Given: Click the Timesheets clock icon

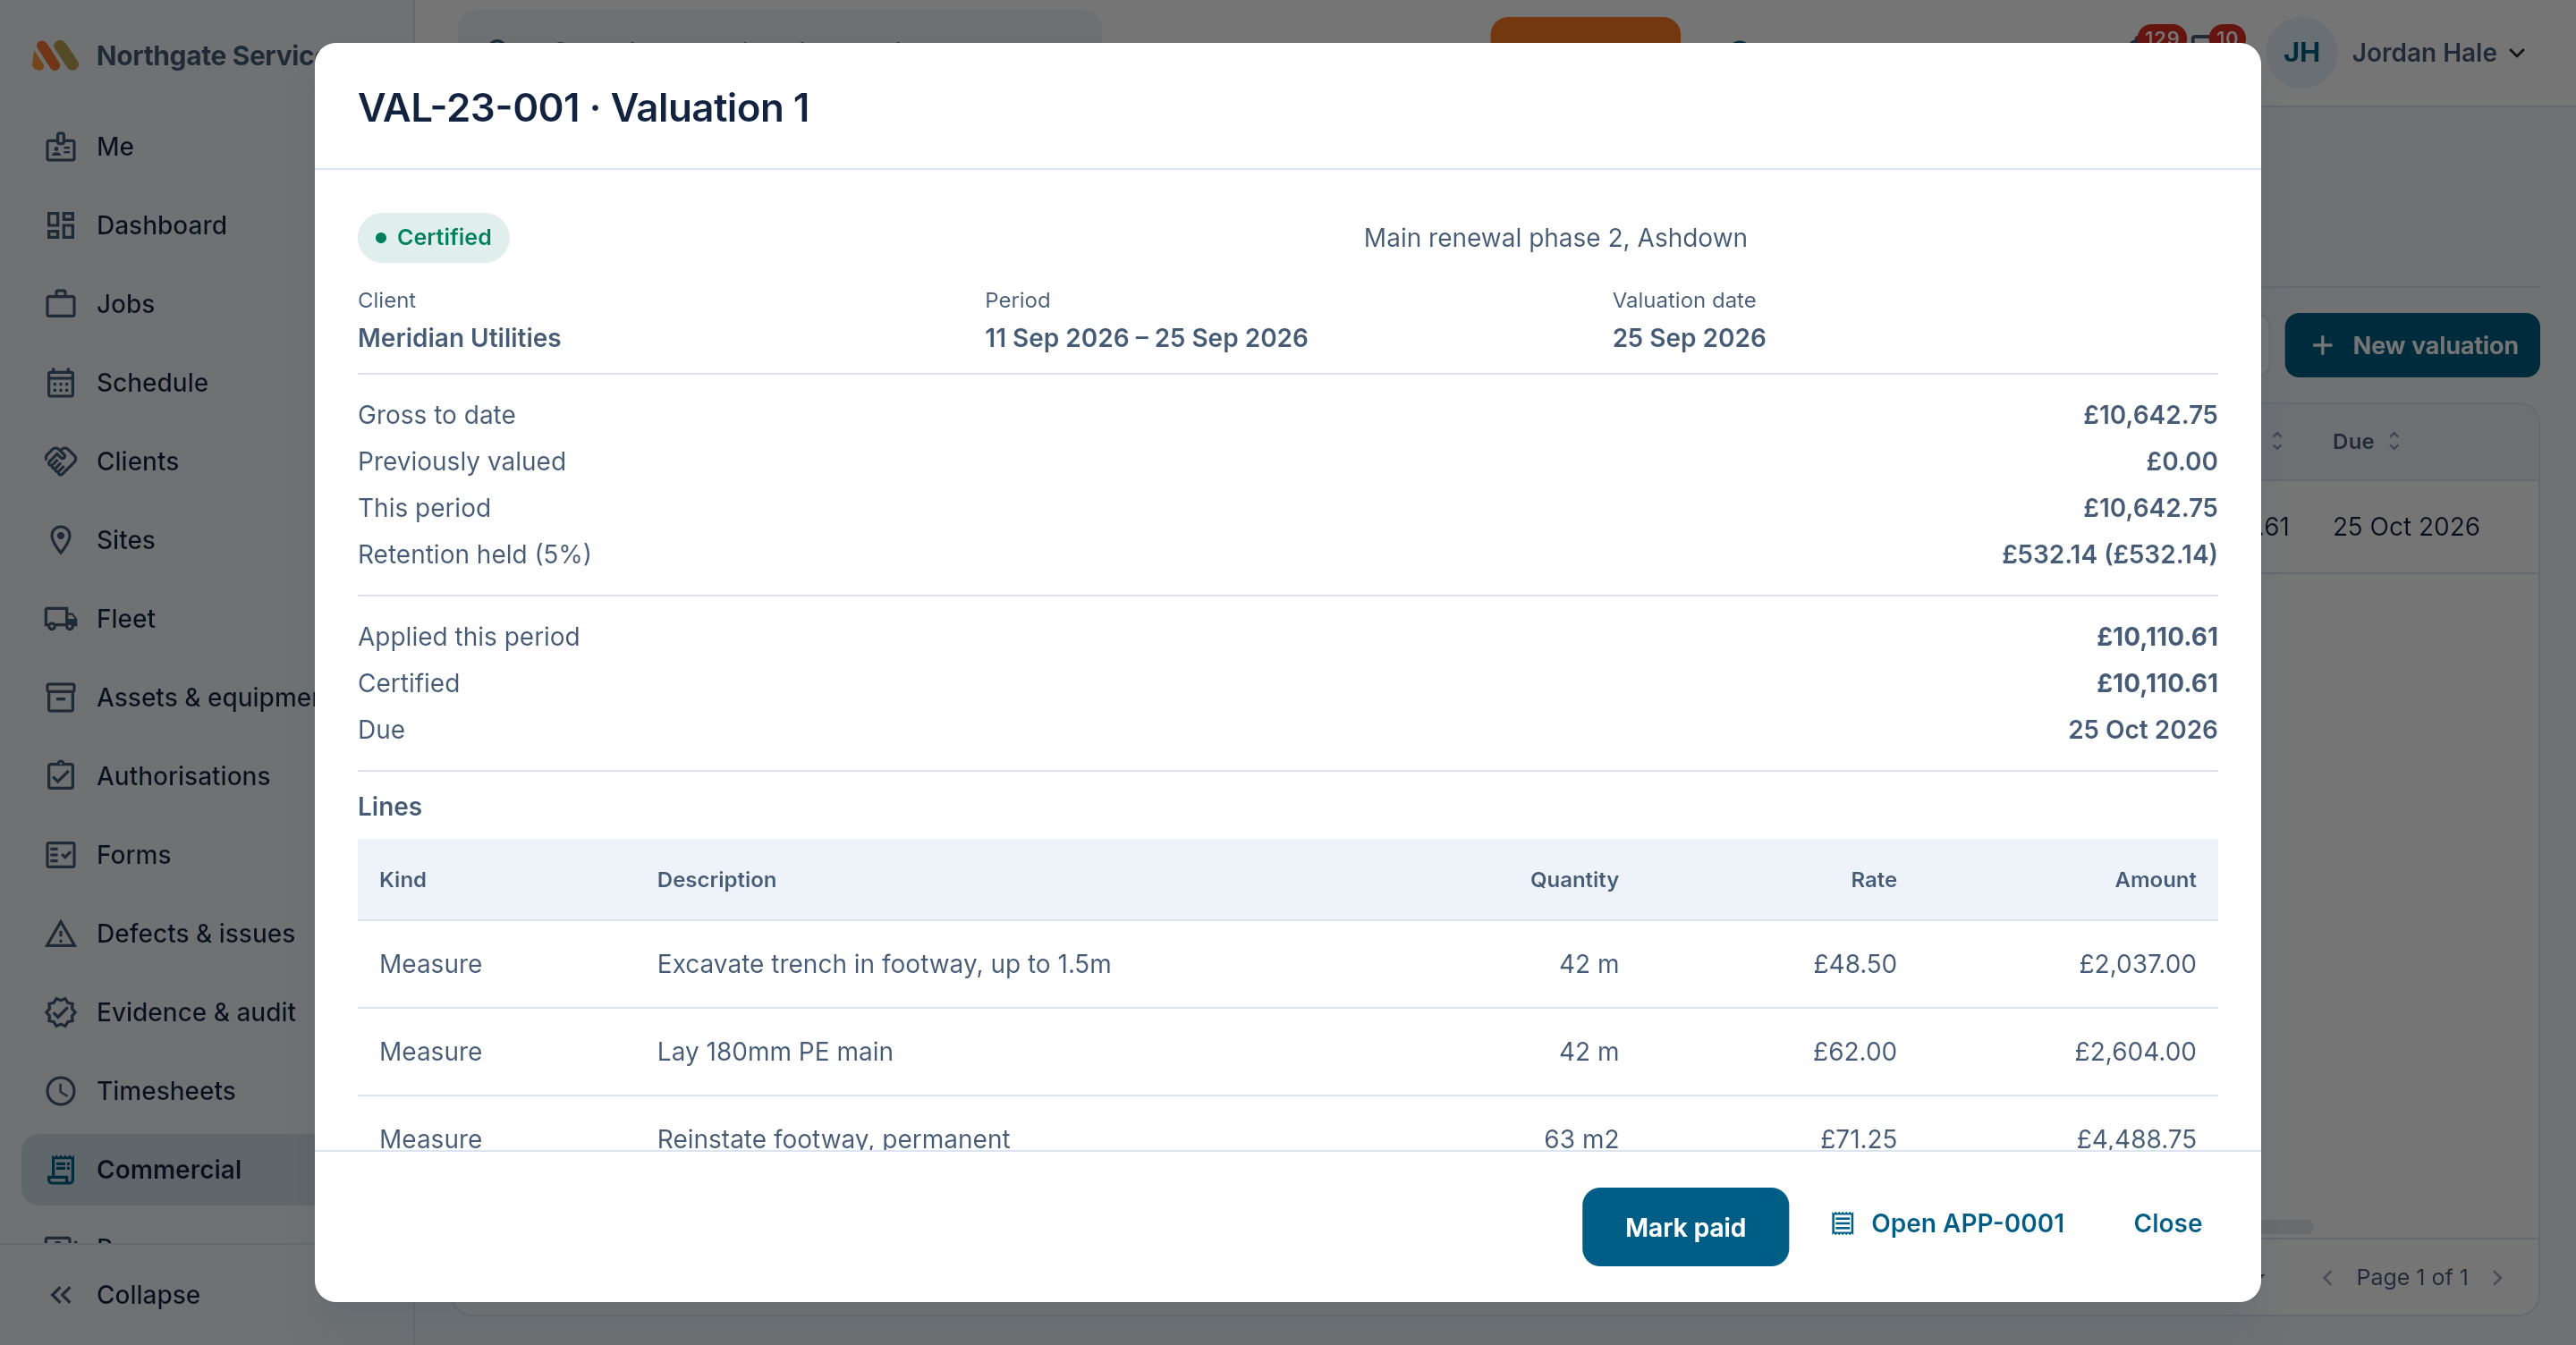Looking at the screenshot, I should [x=60, y=1091].
